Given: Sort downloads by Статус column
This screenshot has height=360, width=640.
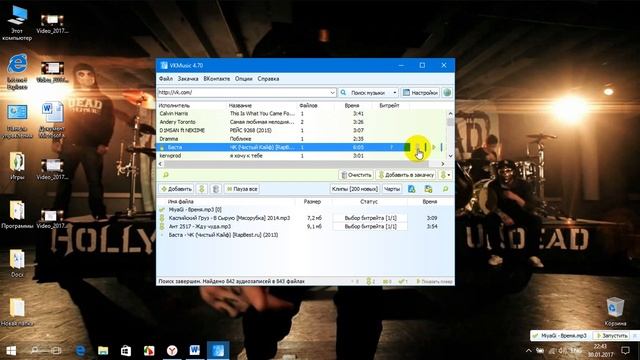Looking at the screenshot, I should click(369, 202).
